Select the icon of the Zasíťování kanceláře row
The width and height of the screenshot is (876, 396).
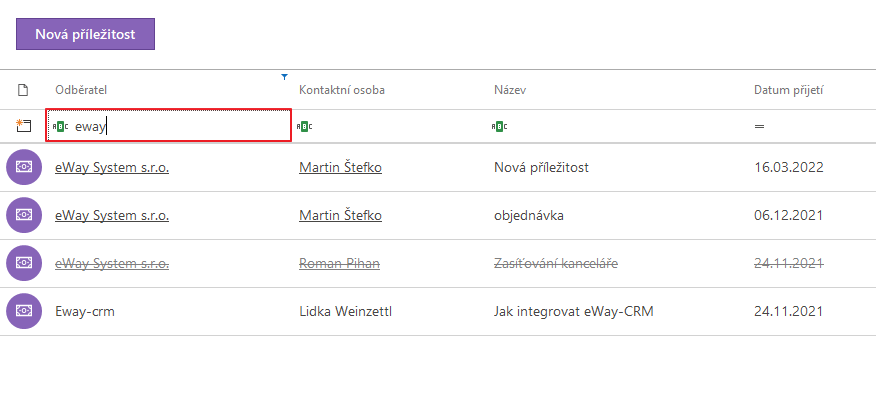coord(24,263)
